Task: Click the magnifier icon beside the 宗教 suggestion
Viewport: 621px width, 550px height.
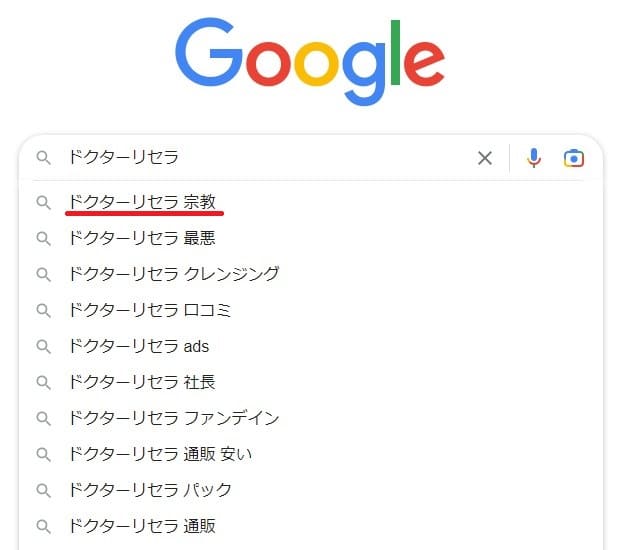Action: [x=44, y=202]
